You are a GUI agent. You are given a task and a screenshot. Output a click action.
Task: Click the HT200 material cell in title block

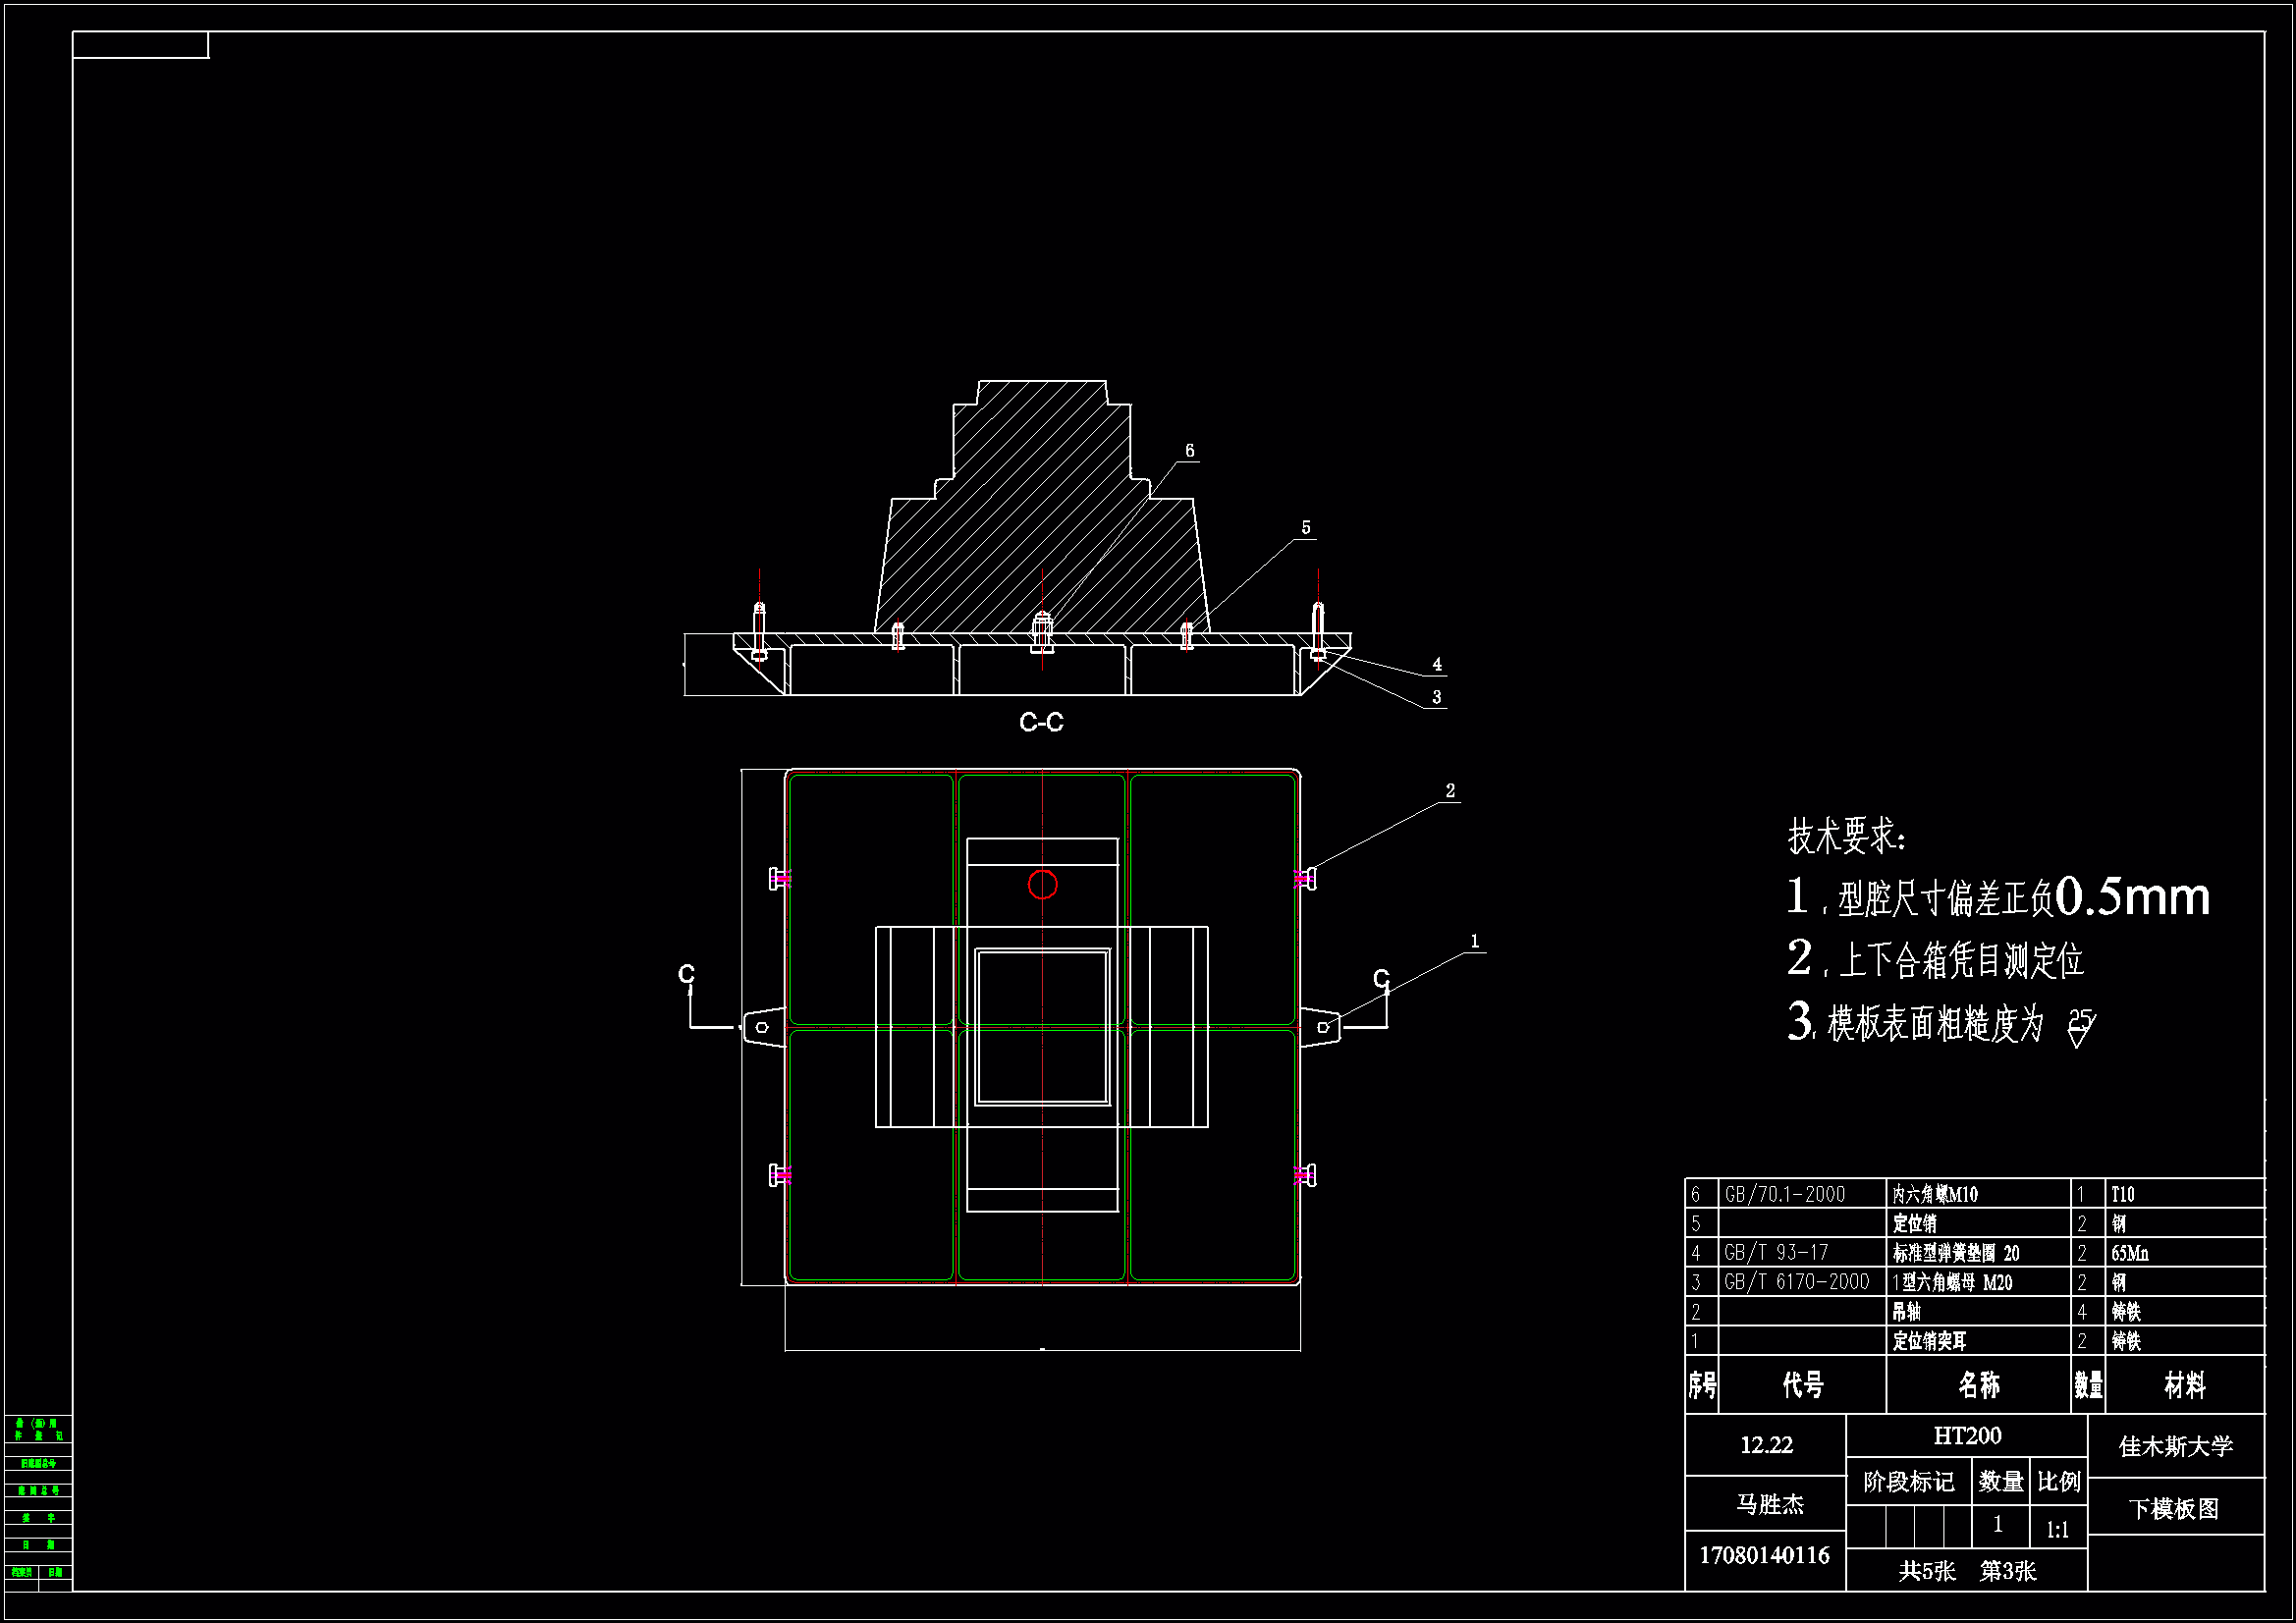point(1966,1436)
